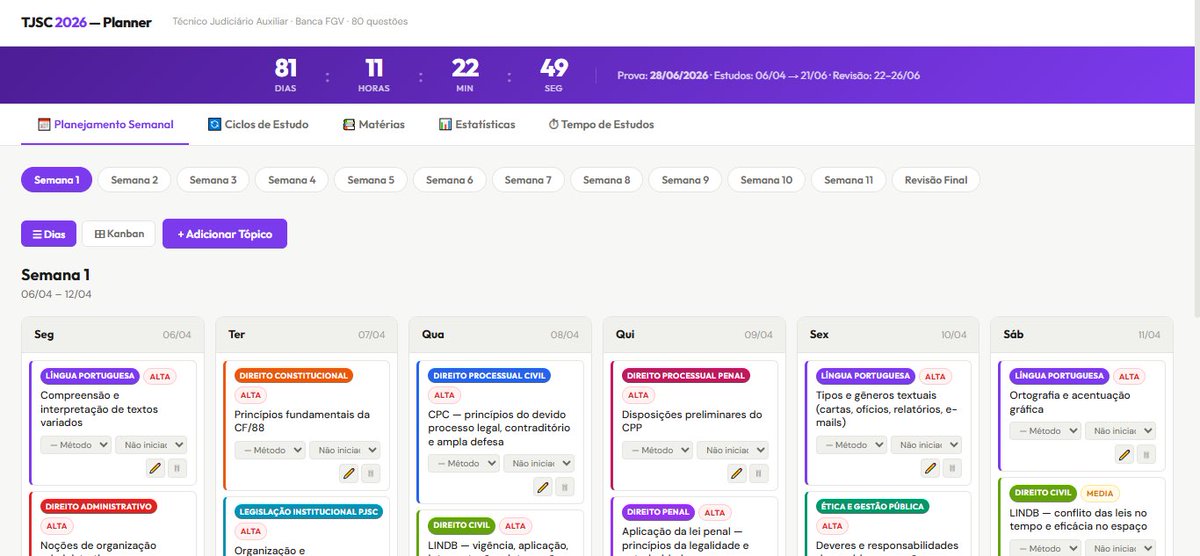Click gray icon beside pencil on 'Disposições preliminares' card

tap(759, 473)
